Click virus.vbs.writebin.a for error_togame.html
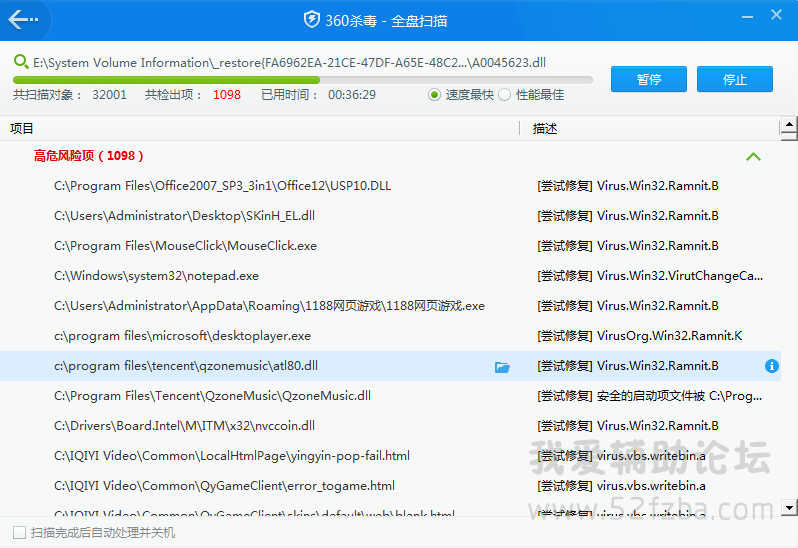 click(x=621, y=486)
